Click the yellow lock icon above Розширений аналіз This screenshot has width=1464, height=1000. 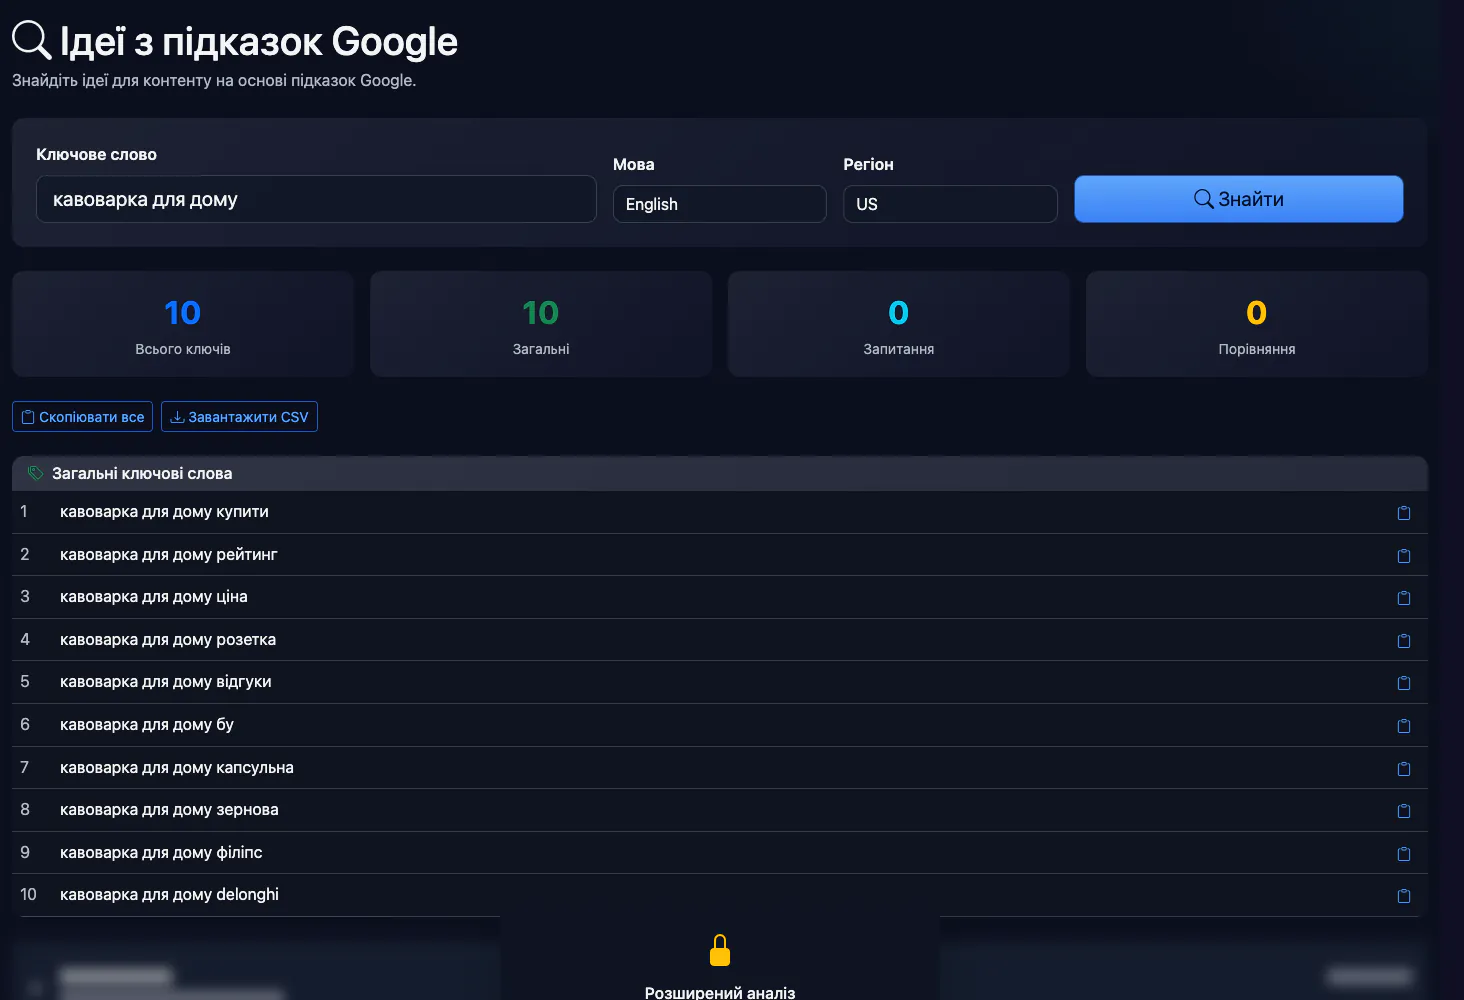coord(720,950)
